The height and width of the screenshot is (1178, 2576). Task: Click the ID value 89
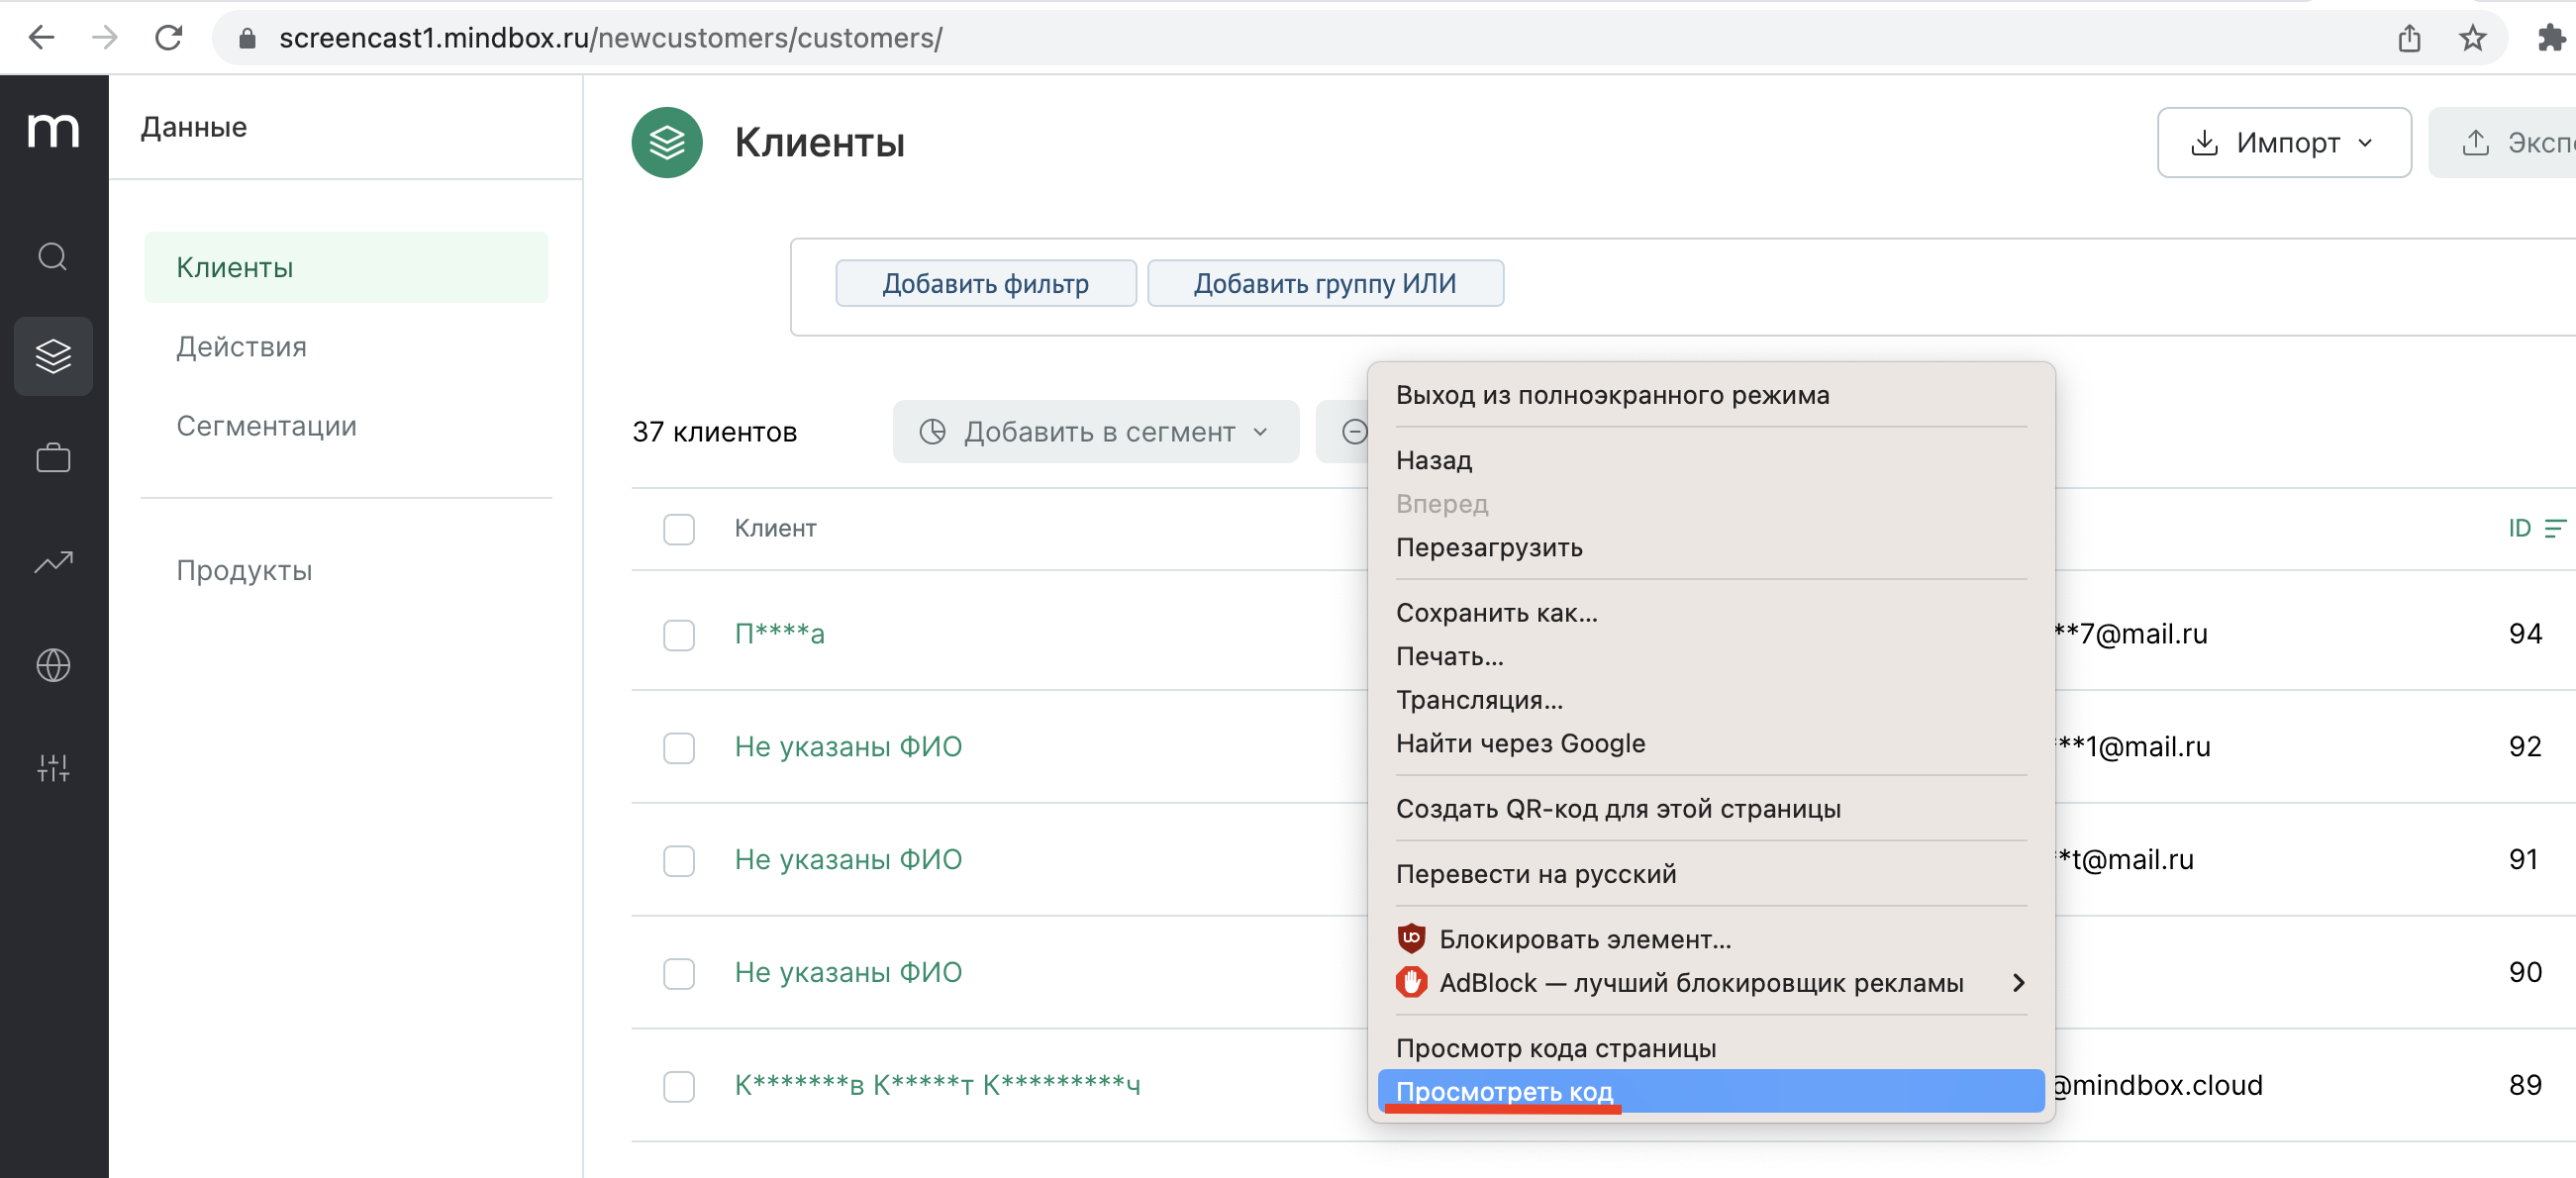2525,1086
